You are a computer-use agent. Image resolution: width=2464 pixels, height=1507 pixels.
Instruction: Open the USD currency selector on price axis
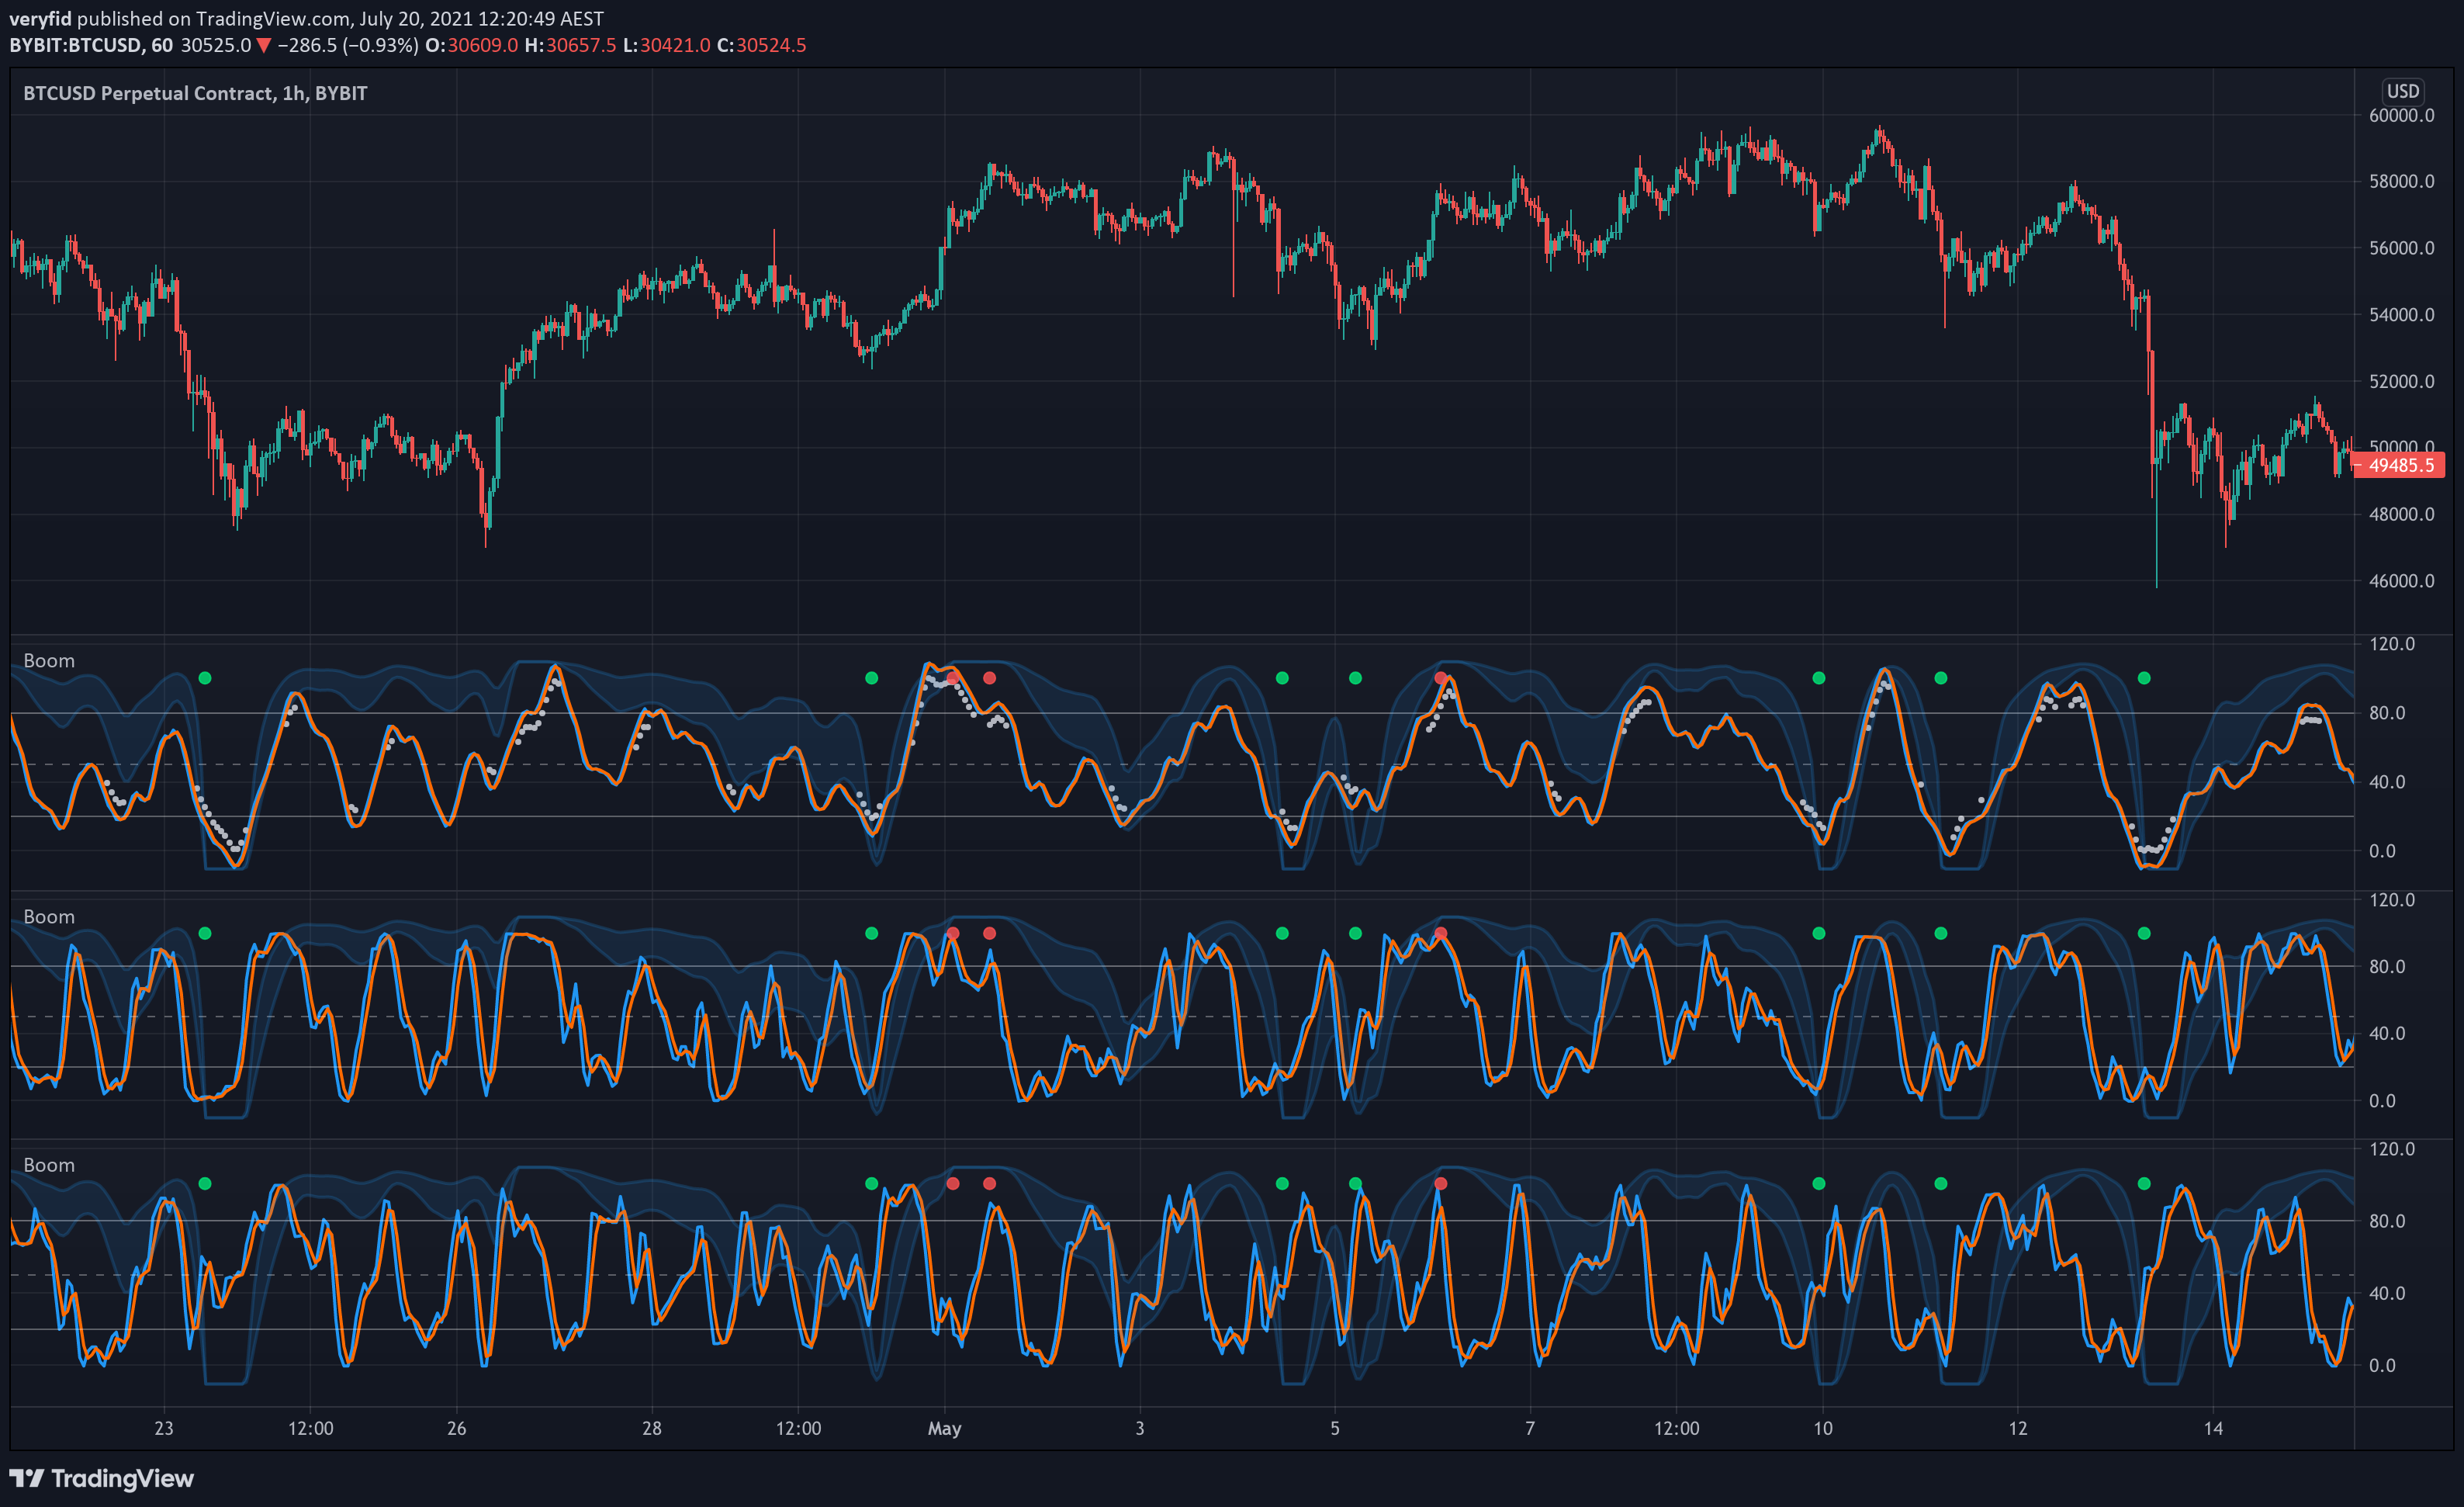coord(2403,91)
